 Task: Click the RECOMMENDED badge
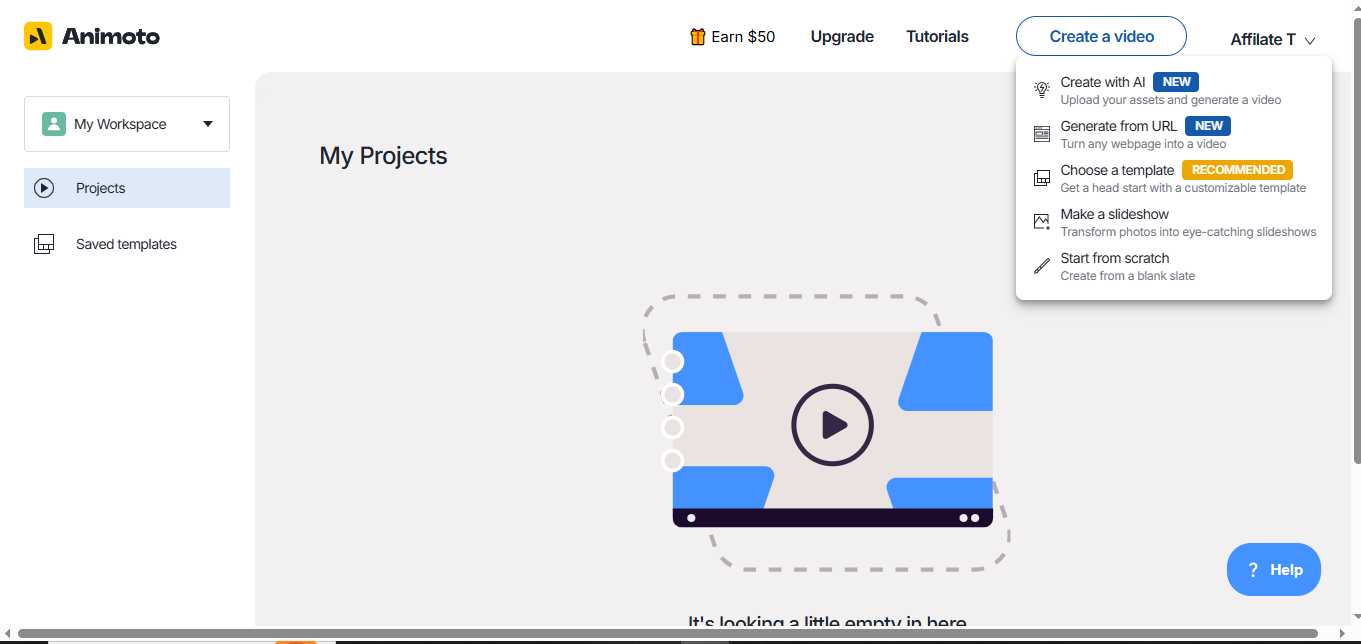click(x=1238, y=170)
